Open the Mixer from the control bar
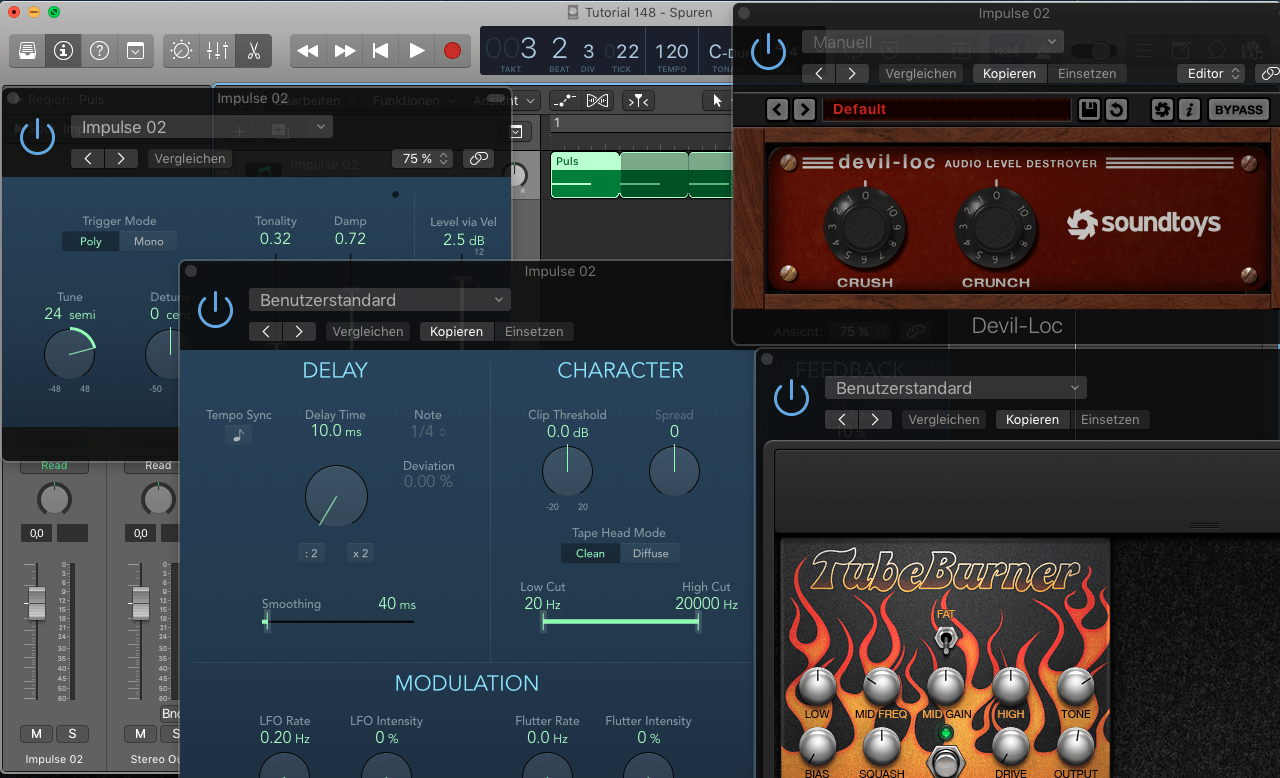This screenshot has width=1280, height=778. 217,50
